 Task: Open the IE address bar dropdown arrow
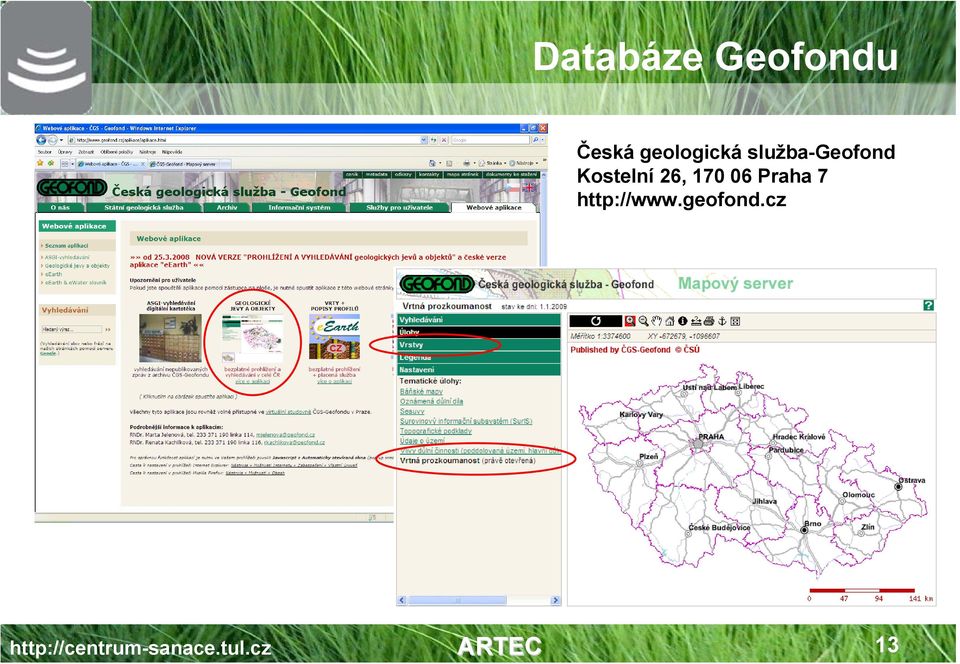[424, 140]
